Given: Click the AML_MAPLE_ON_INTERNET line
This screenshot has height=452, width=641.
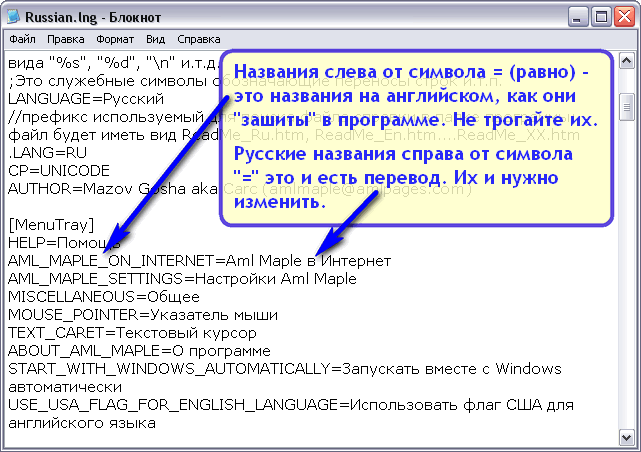Looking at the screenshot, I should click(x=199, y=261).
